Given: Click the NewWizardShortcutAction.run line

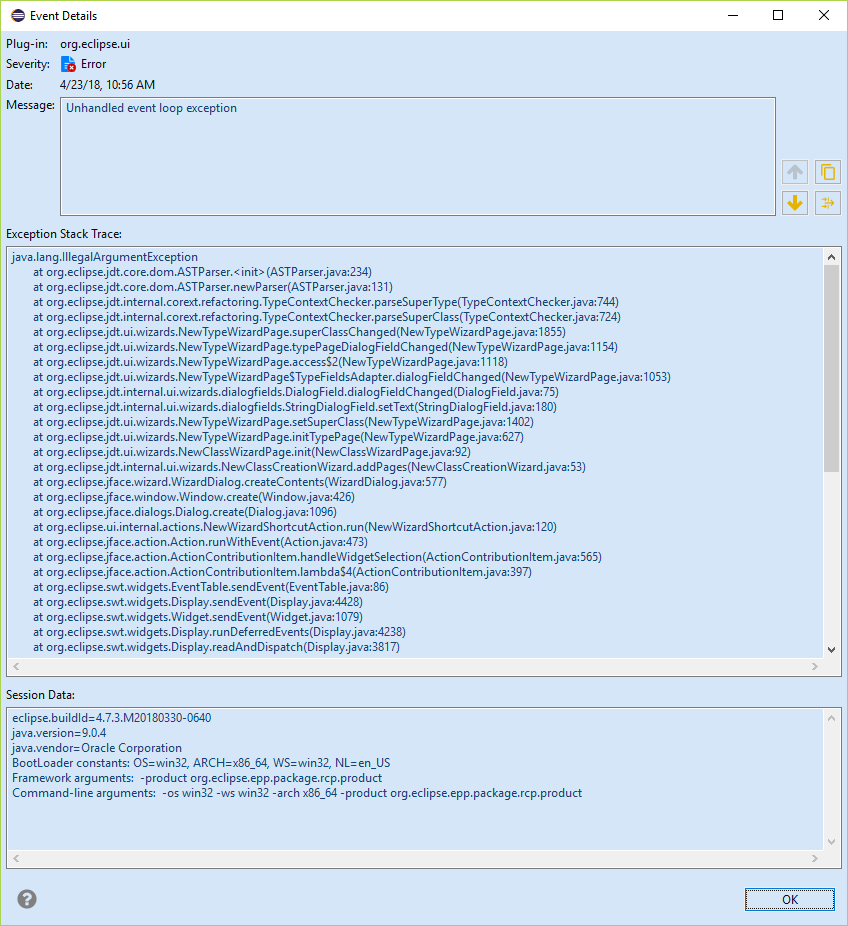Looking at the screenshot, I should pos(295,527).
